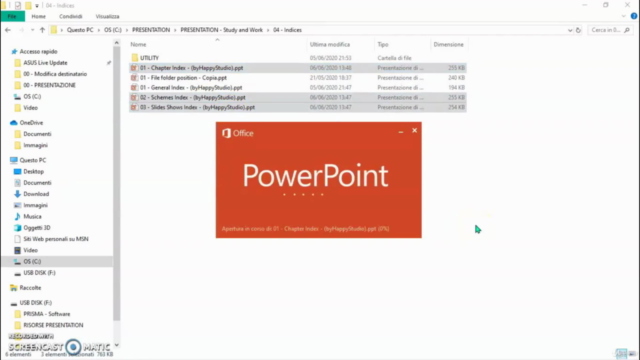Viewport: 640px width, 360px height.
Task: Select '02 - Schemes Index - (byHappyStudio).ppt' file
Action: (298, 97)
